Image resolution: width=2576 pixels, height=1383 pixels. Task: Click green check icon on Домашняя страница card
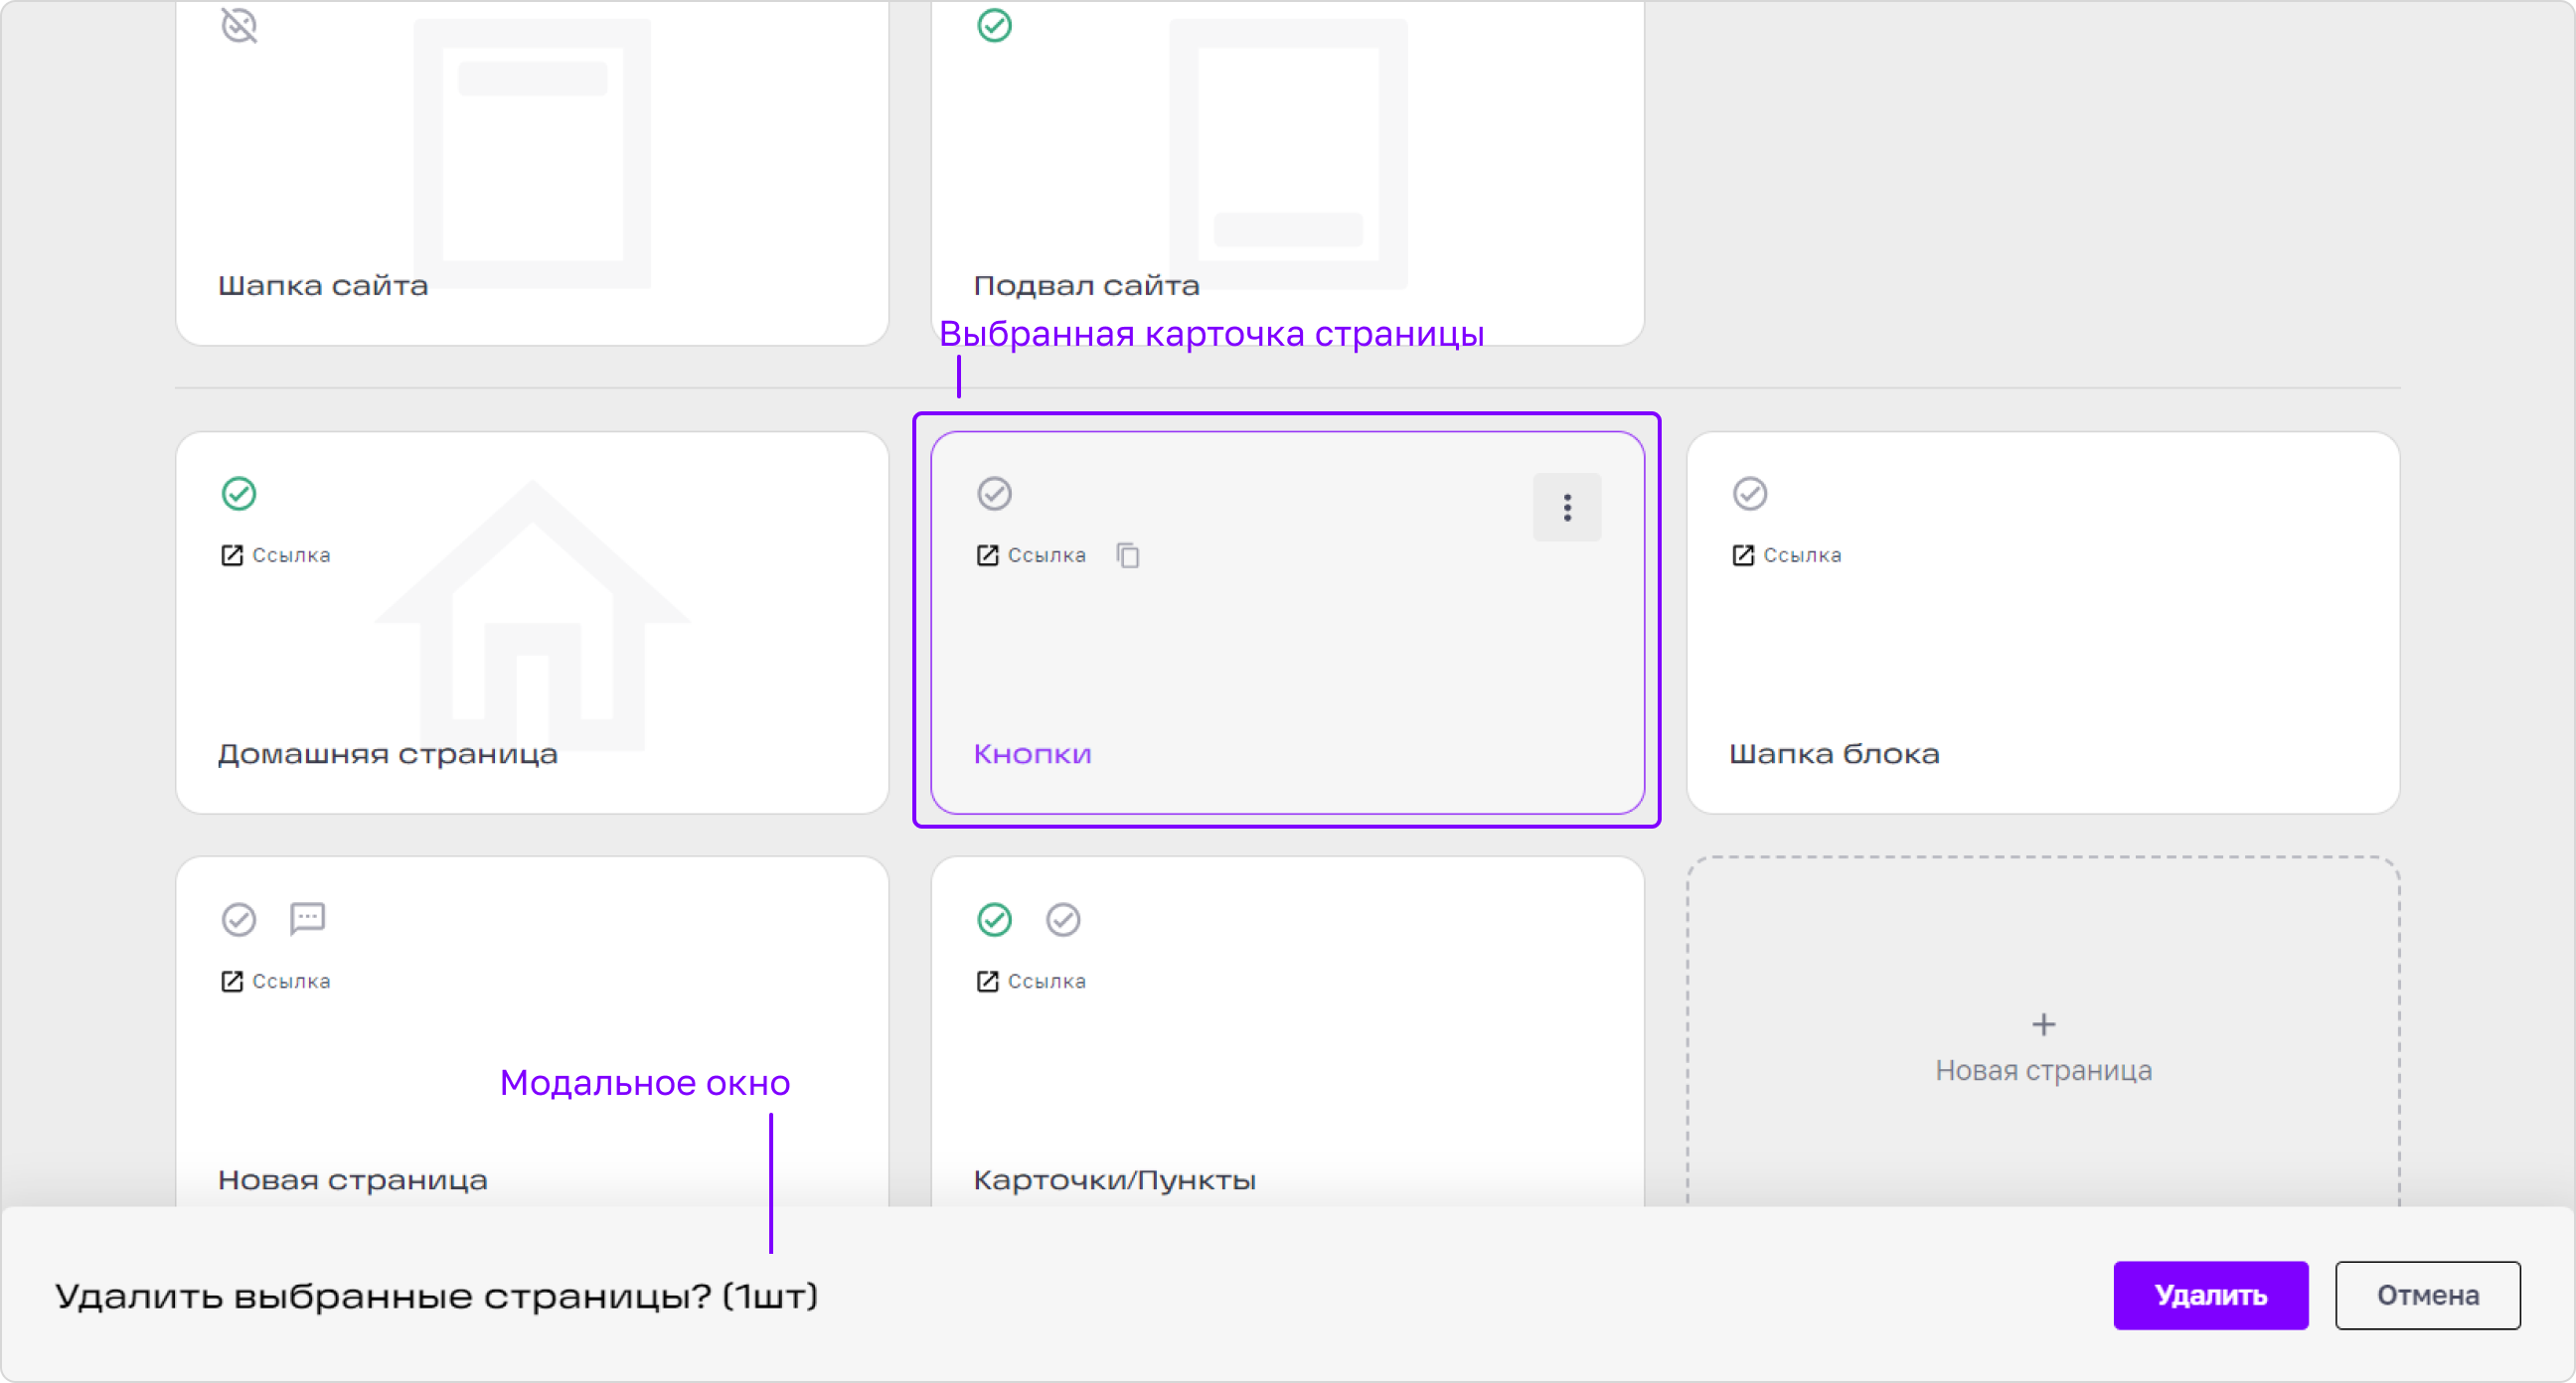click(239, 493)
